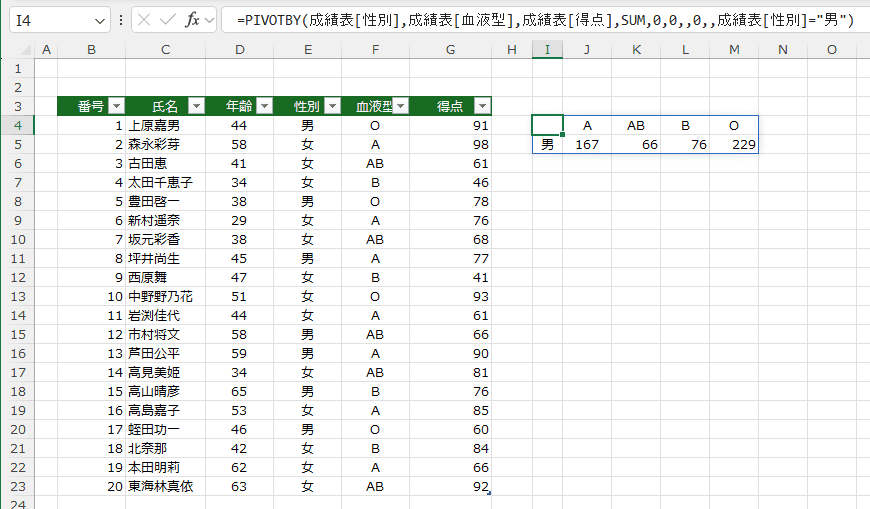Click the 得点 header cell text

pyautogui.click(x=450, y=106)
